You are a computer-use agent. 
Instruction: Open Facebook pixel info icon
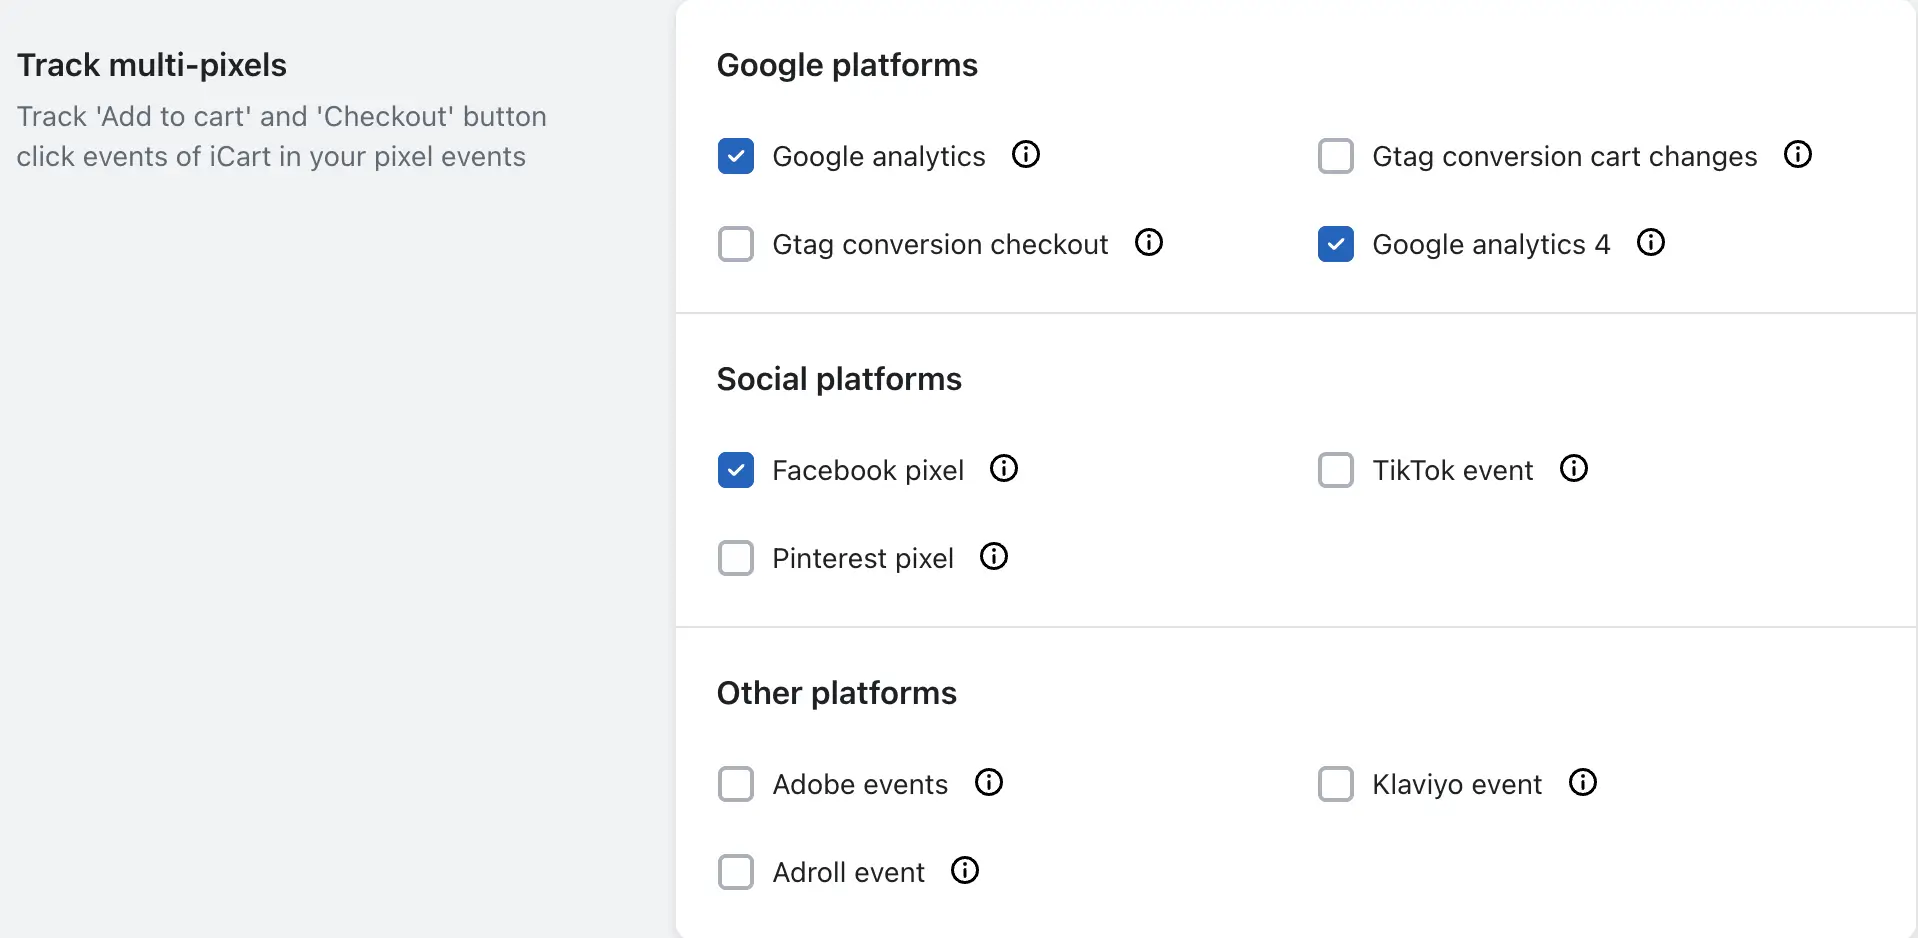coord(1004,469)
